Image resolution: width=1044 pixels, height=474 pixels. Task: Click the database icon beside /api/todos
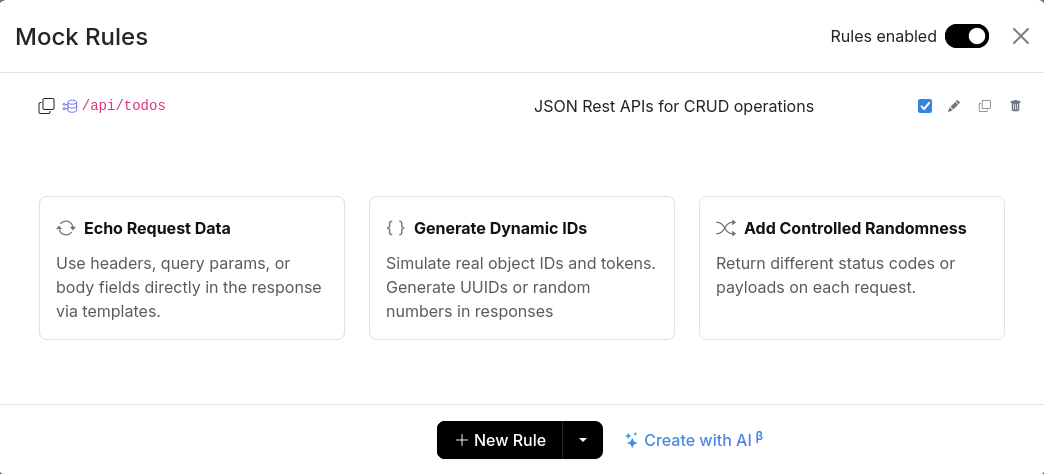pyautogui.click(x=70, y=106)
